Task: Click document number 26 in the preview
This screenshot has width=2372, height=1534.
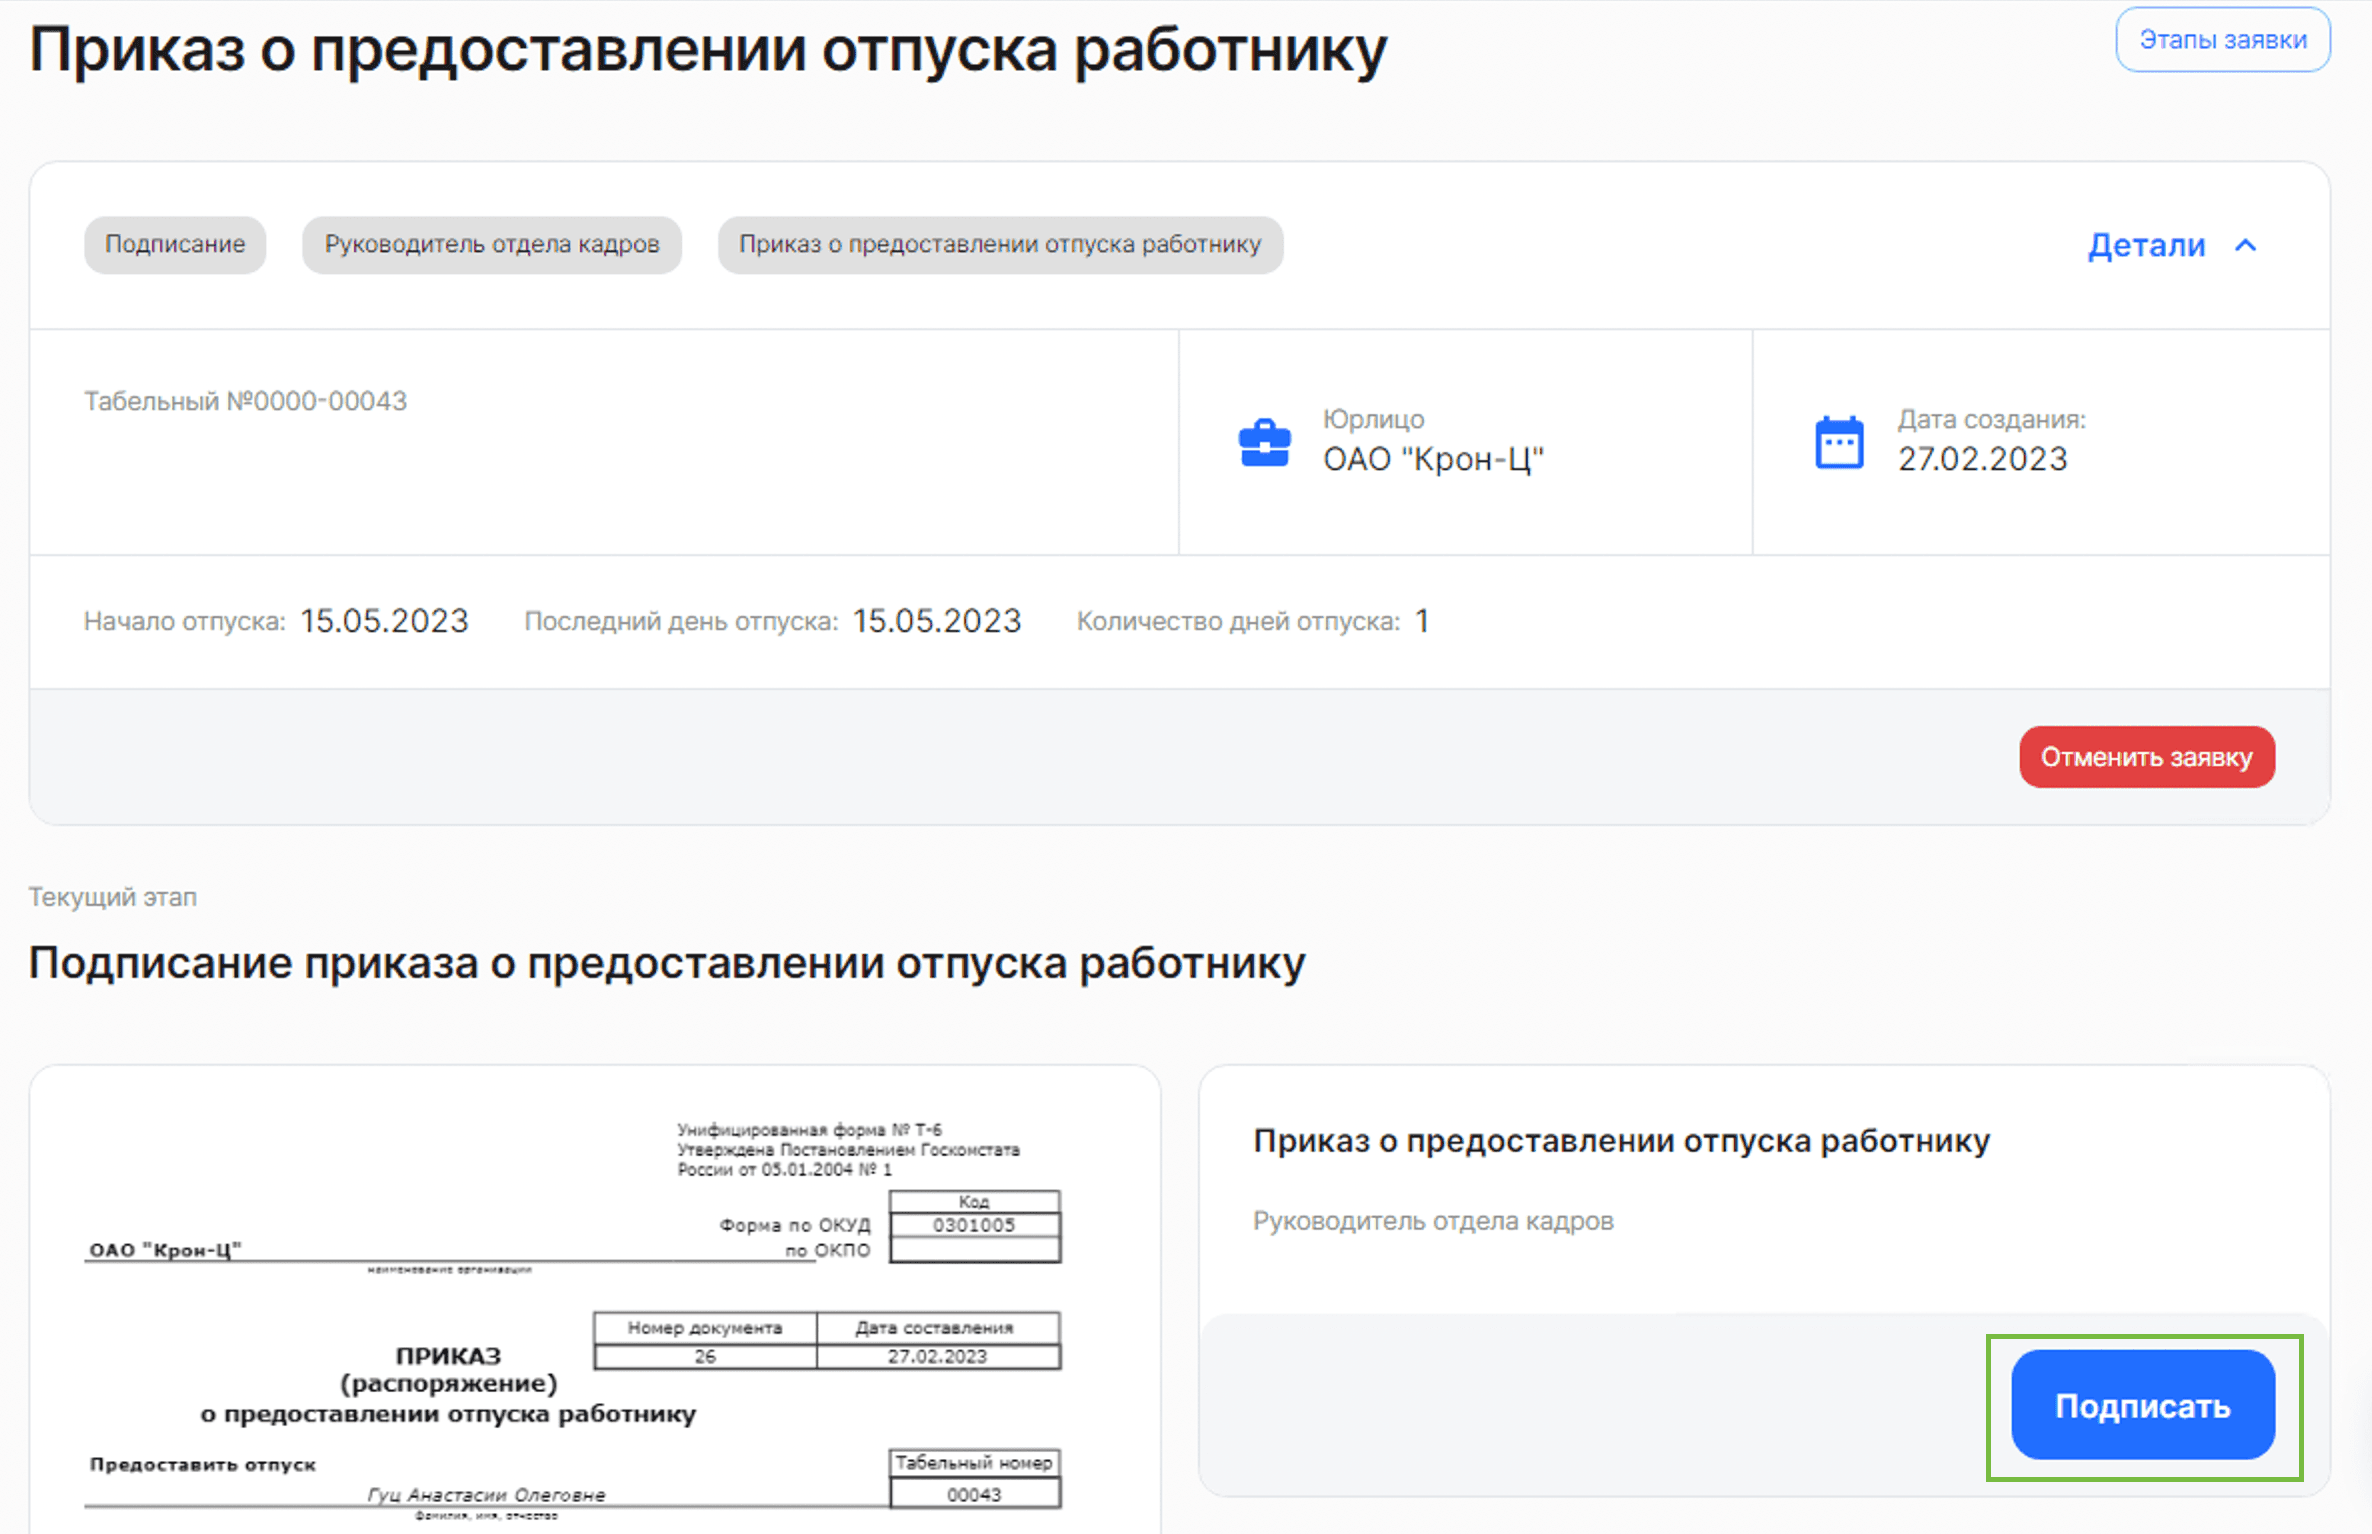Action: point(705,1356)
